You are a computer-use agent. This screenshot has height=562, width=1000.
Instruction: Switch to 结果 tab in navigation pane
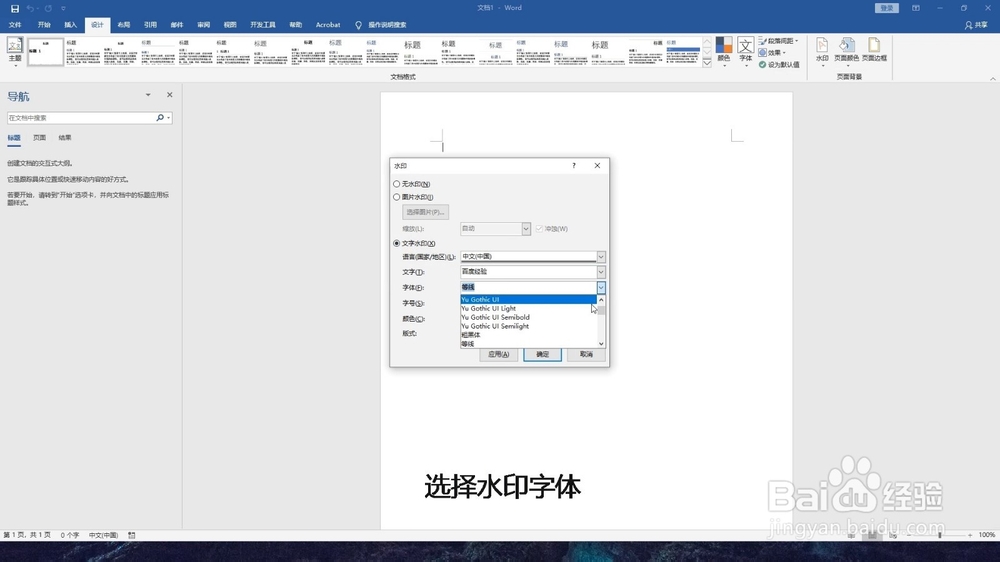[65, 138]
